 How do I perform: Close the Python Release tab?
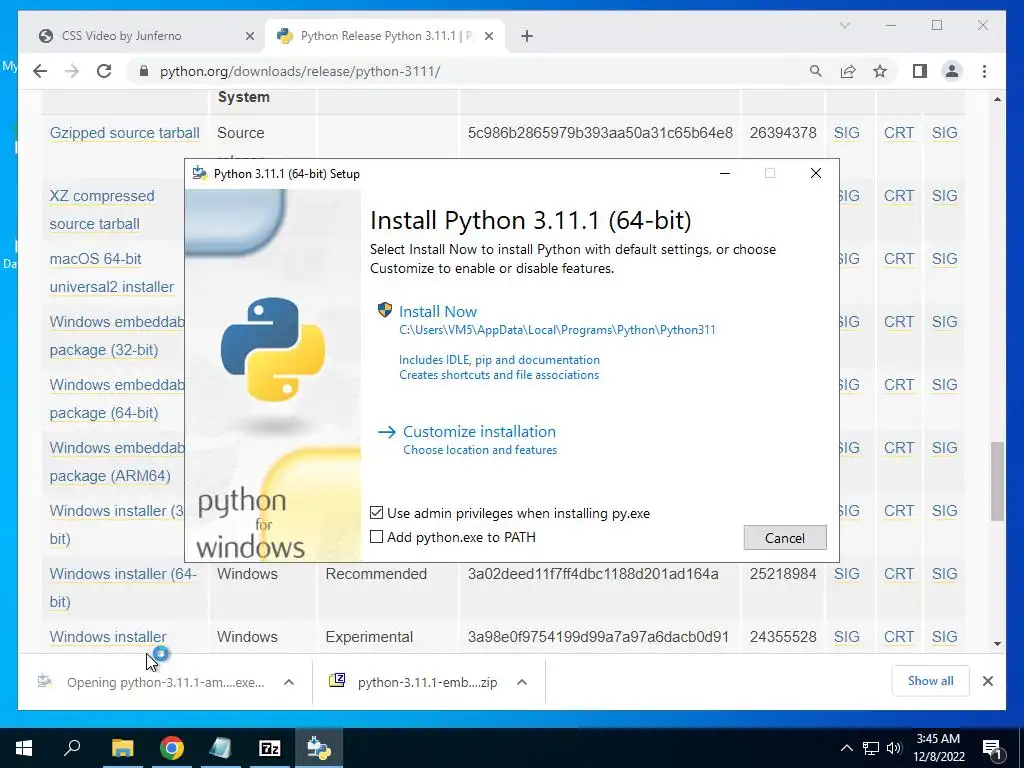[488, 36]
